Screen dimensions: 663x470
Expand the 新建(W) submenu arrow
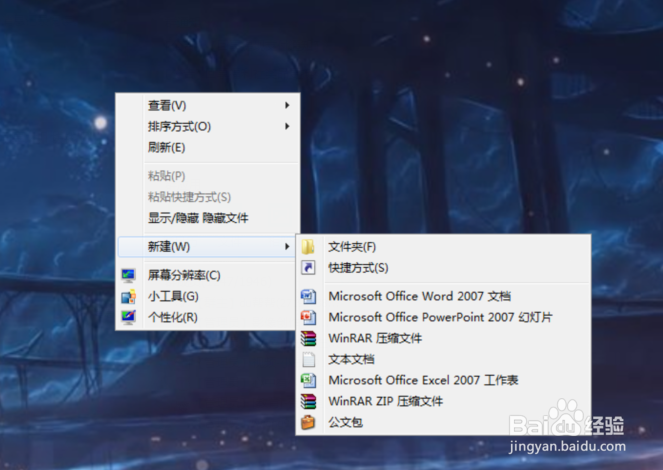click(x=287, y=246)
